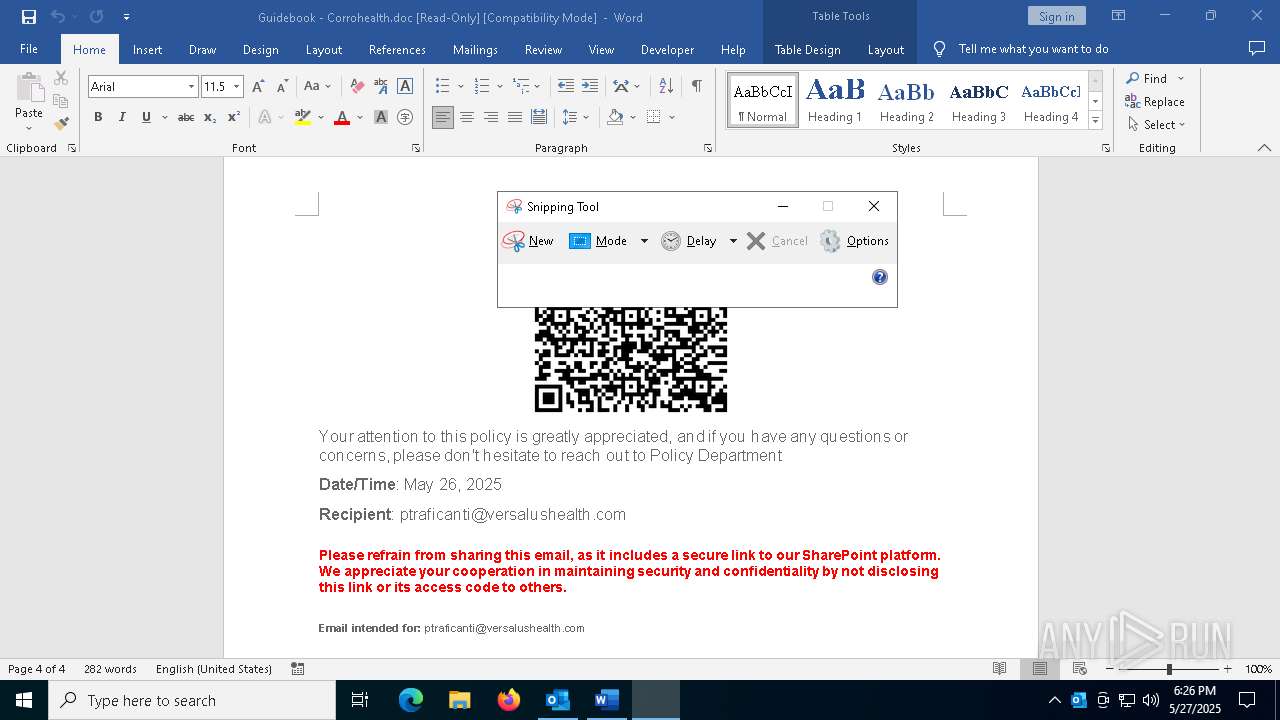Switch to the Insert tab
The height and width of the screenshot is (720, 1280).
147,49
